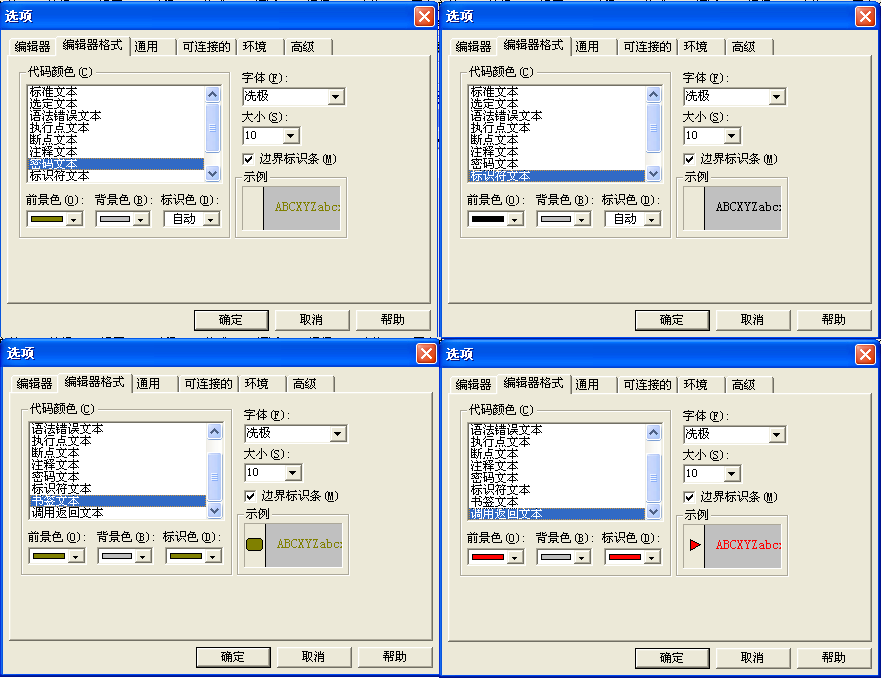Open 字体 dropdown in the 密码文本-selected dialog
881x678 pixels.
pos(335,97)
